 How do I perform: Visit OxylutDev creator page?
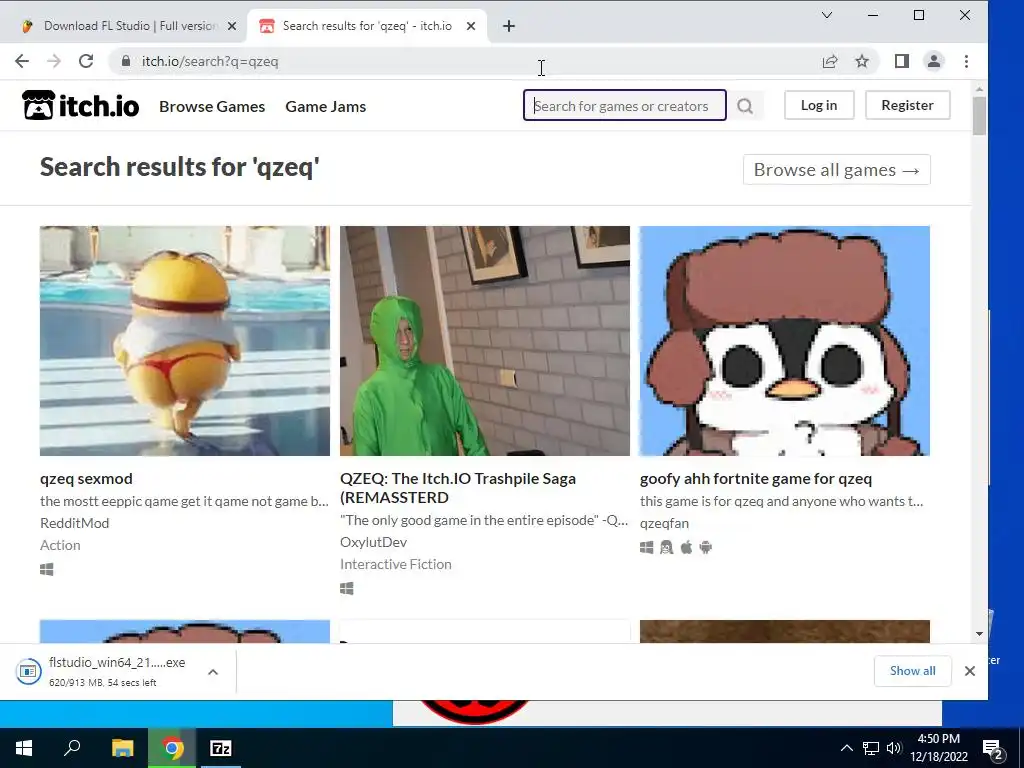pos(374,542)
